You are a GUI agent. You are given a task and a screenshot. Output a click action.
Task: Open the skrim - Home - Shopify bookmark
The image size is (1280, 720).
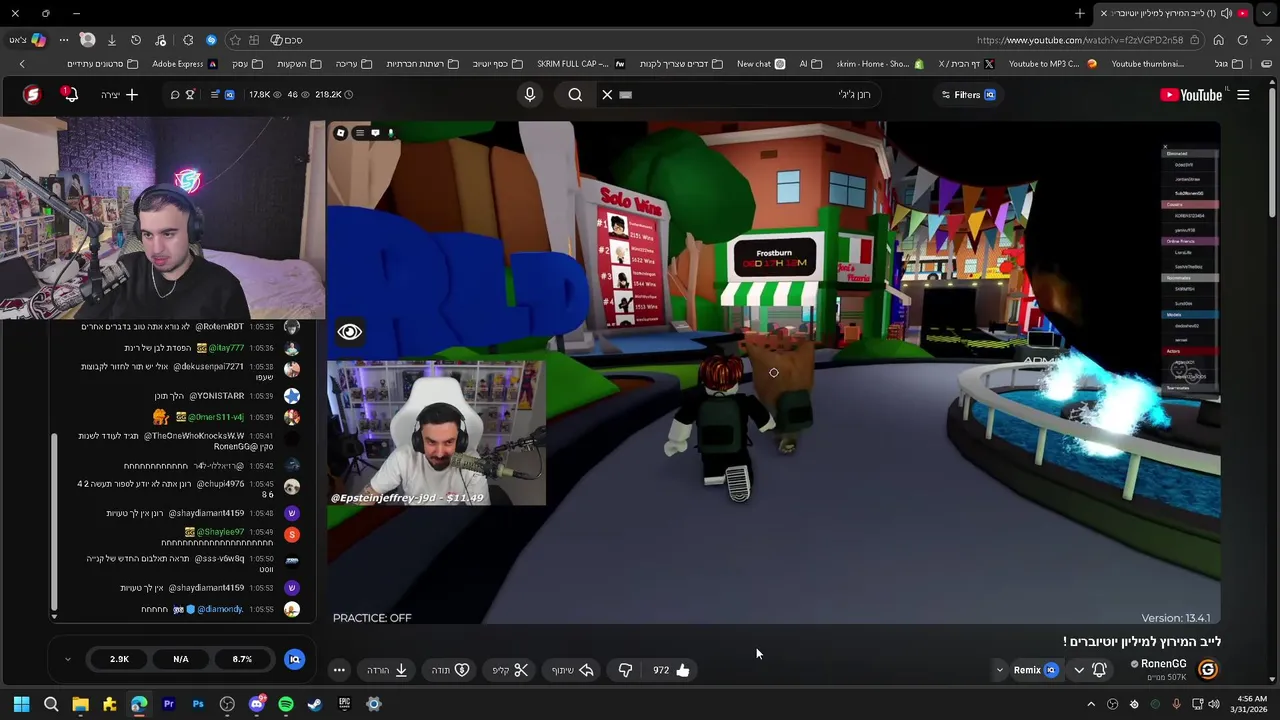pos(880,64)
